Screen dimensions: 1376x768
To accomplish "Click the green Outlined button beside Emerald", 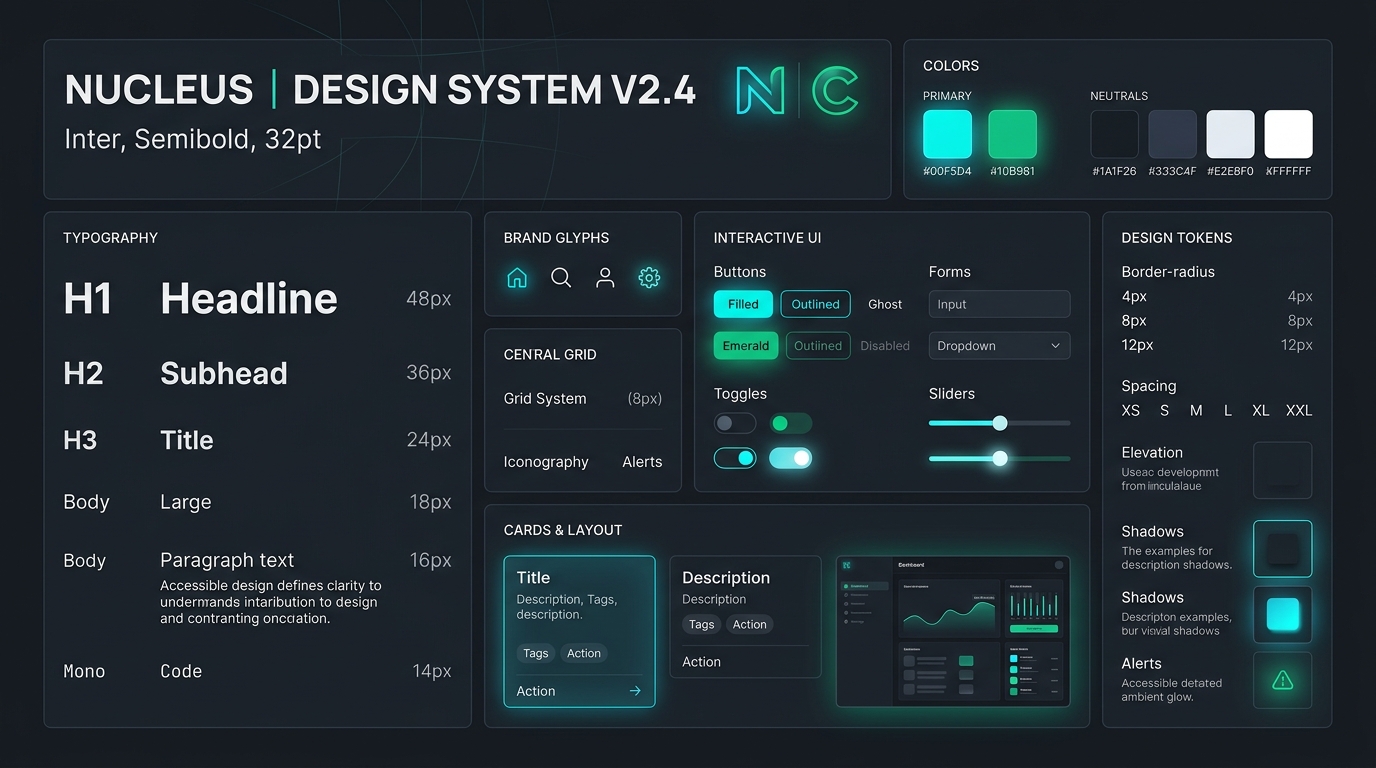I will click(x=818, y=346).
